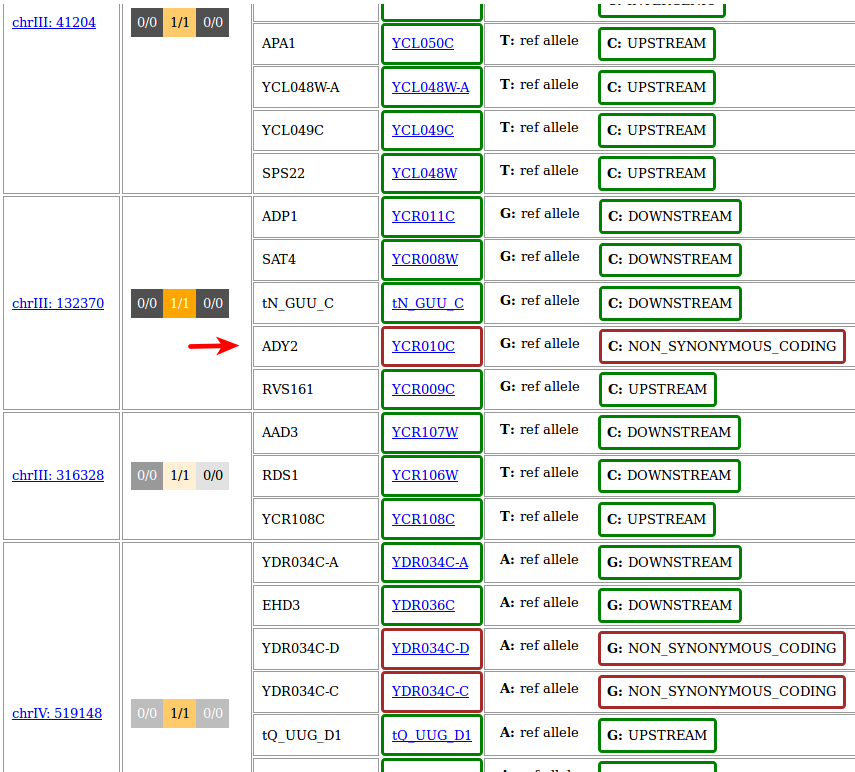Image resolution: width=855 pixels, height=772 pixels.
Task: Click the G: ref allele for ADY2
Action: 539,343
